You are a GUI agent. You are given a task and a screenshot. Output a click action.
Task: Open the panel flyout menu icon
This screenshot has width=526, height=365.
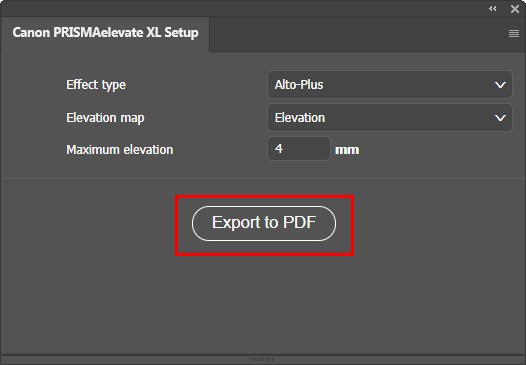(x=514, y=34)
